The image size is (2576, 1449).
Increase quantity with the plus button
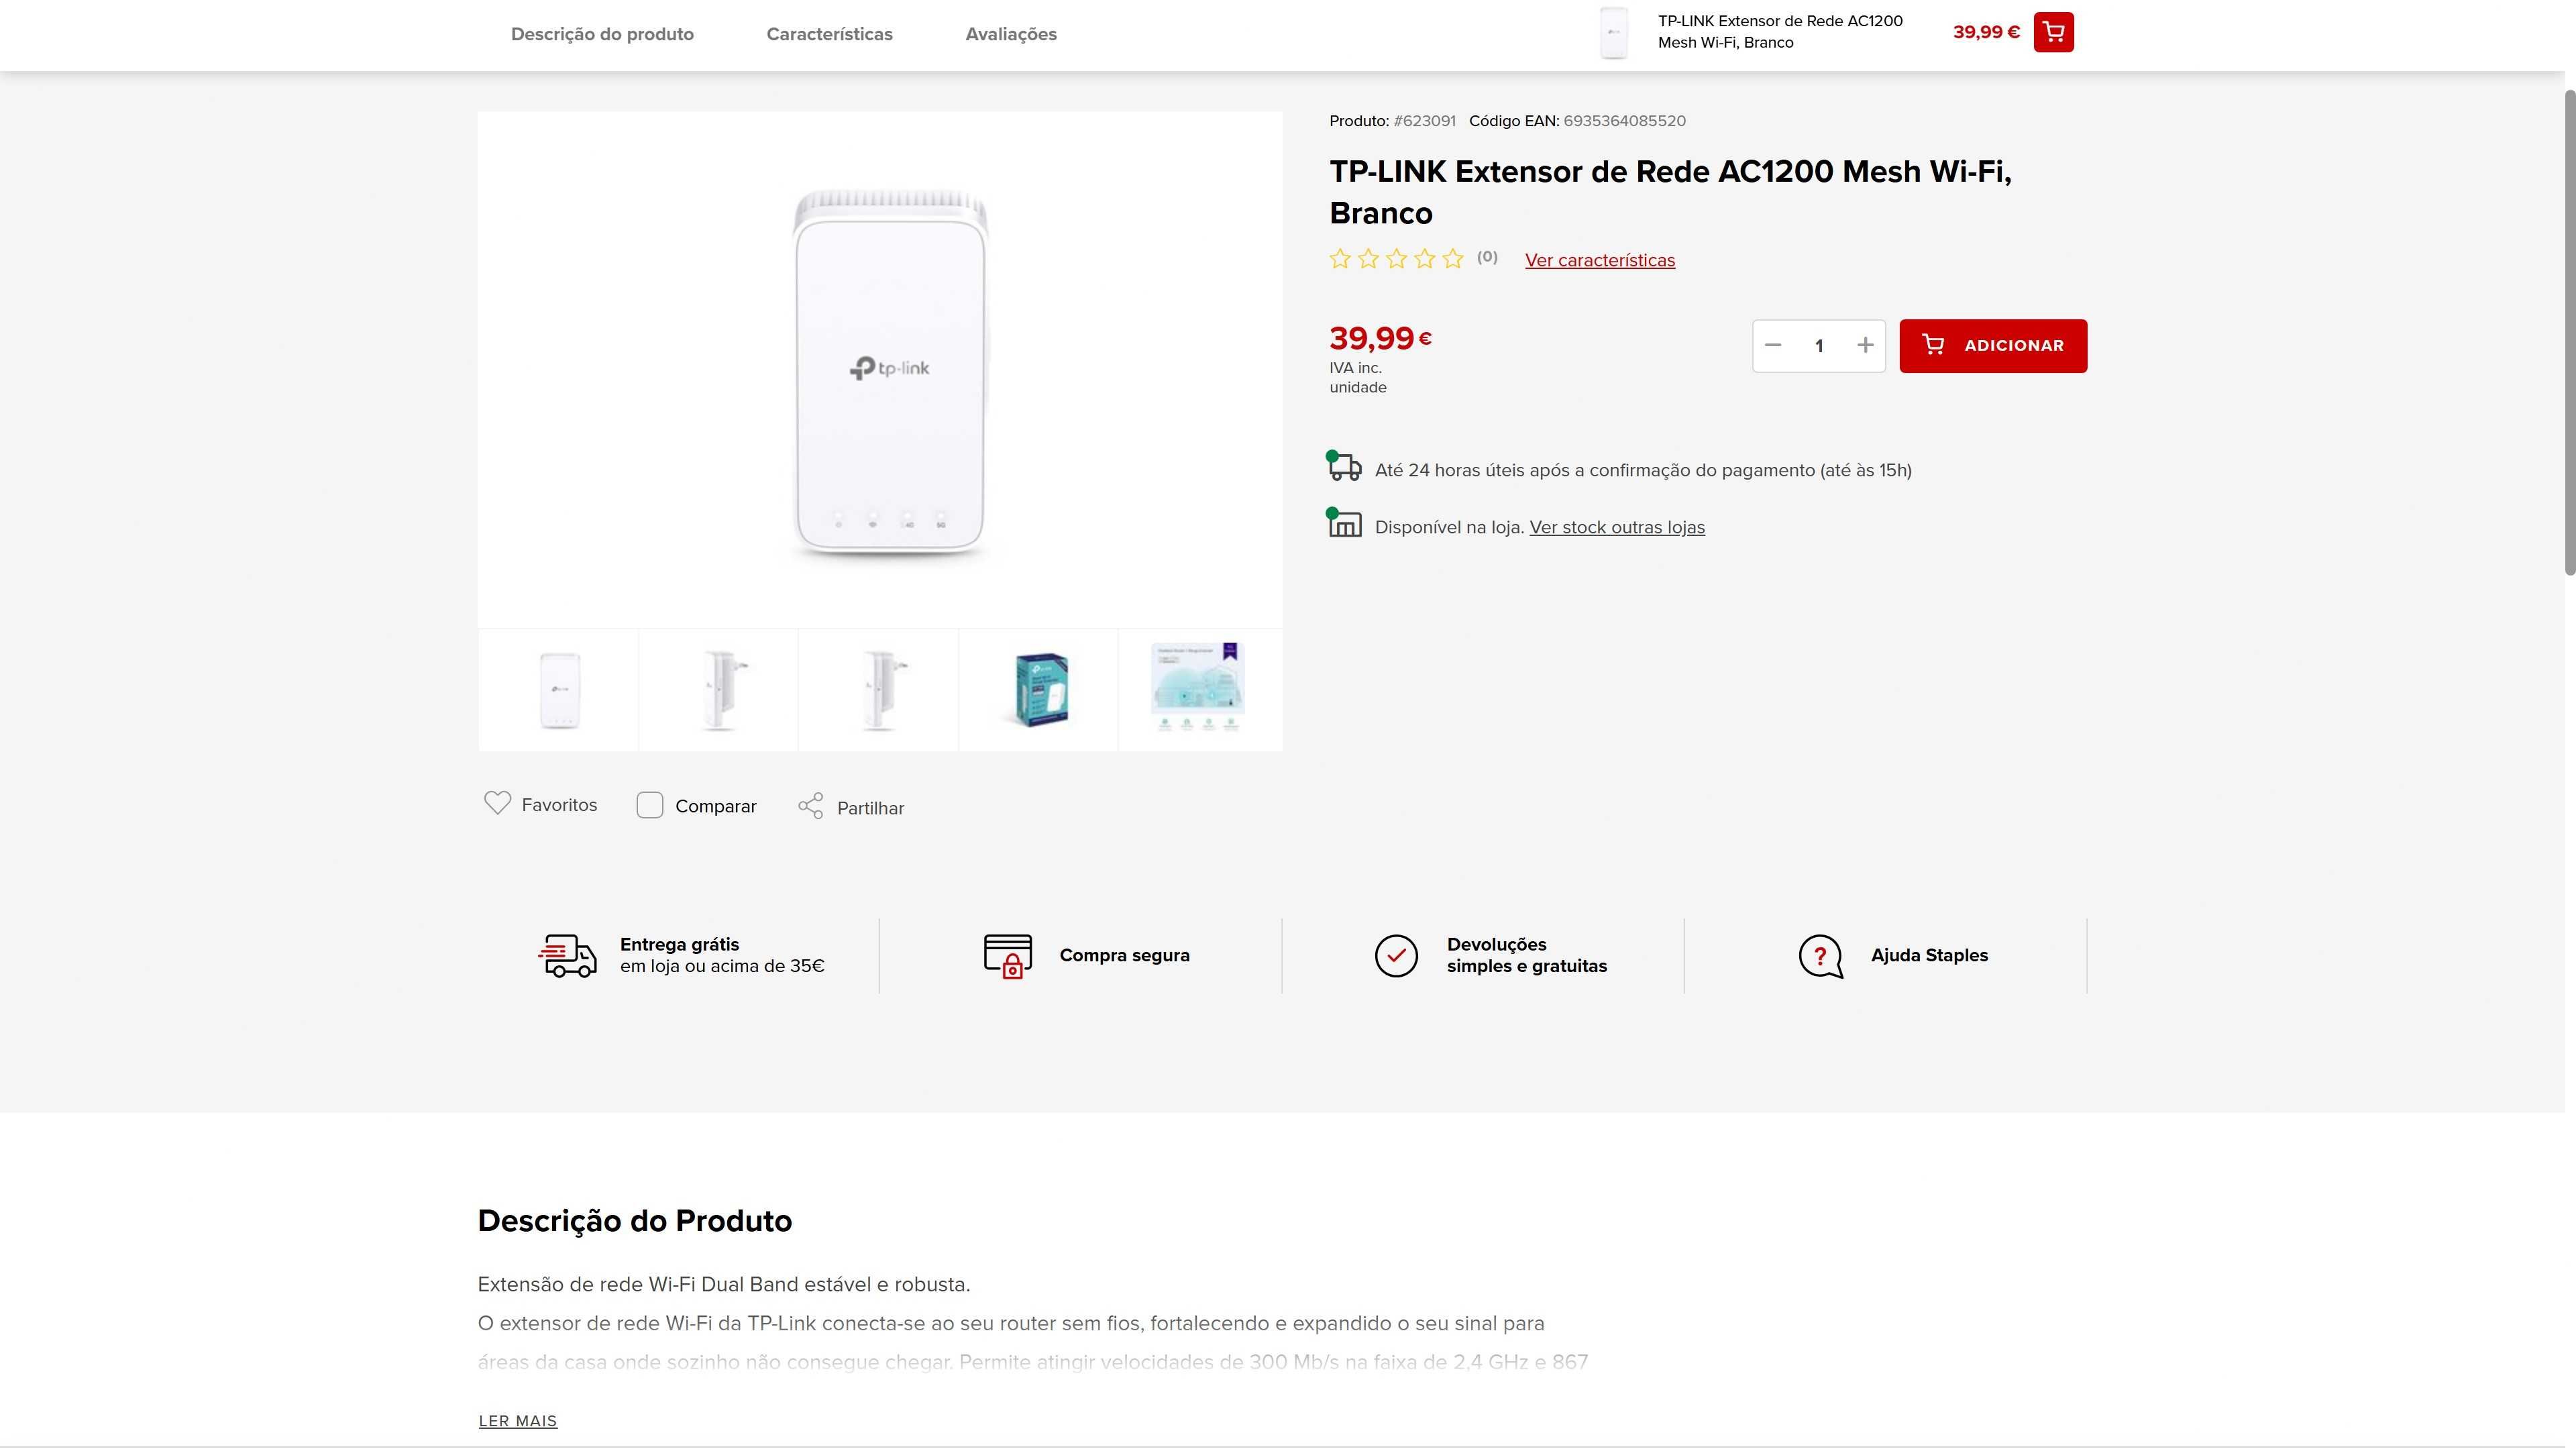coord(1865,345)
